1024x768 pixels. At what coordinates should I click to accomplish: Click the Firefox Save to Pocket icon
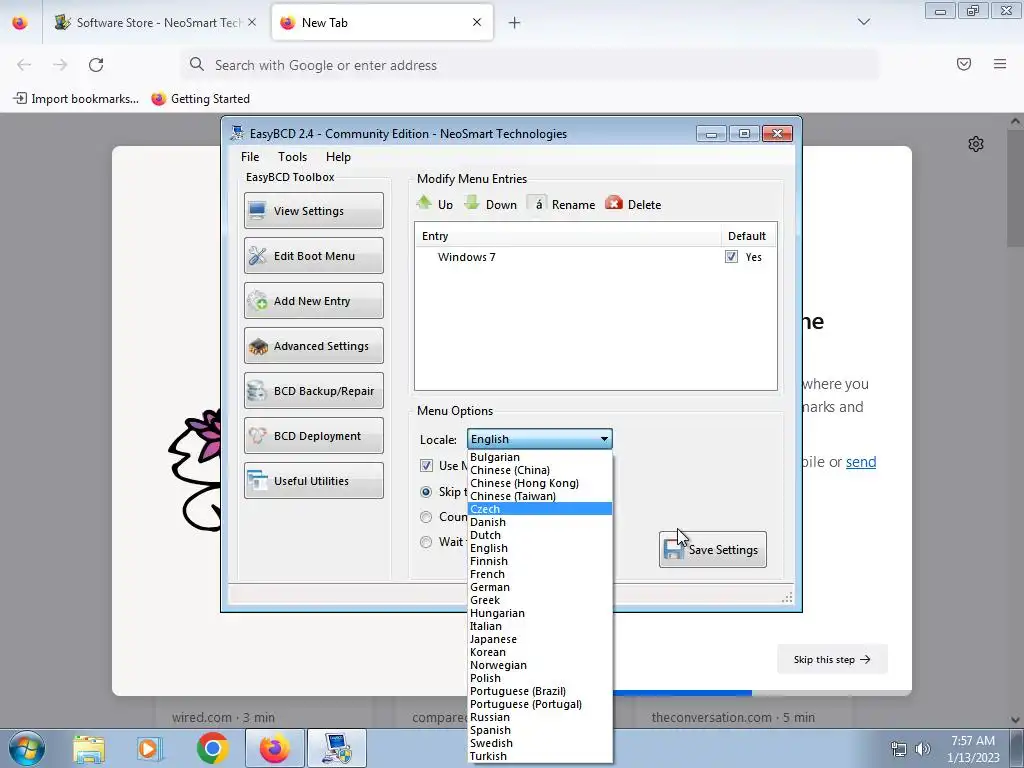[x=964, y=64]
